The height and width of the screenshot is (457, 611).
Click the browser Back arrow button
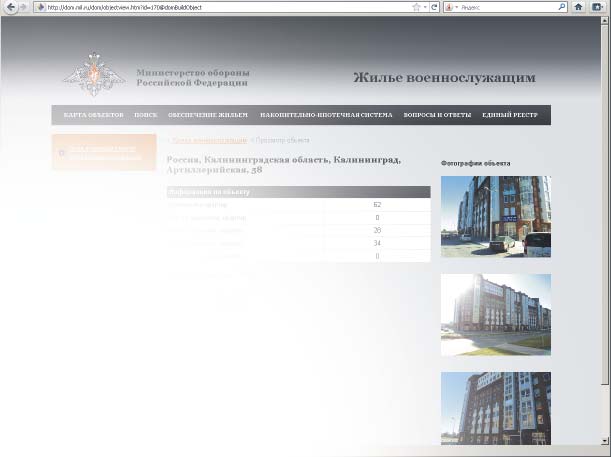[x=10, y=7]
